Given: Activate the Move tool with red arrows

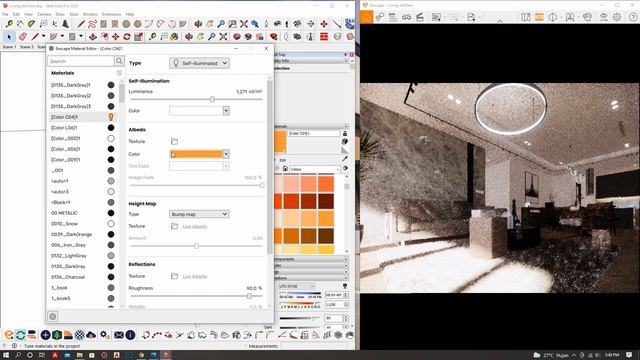Looking at the screenshot, I should [116, 37].
